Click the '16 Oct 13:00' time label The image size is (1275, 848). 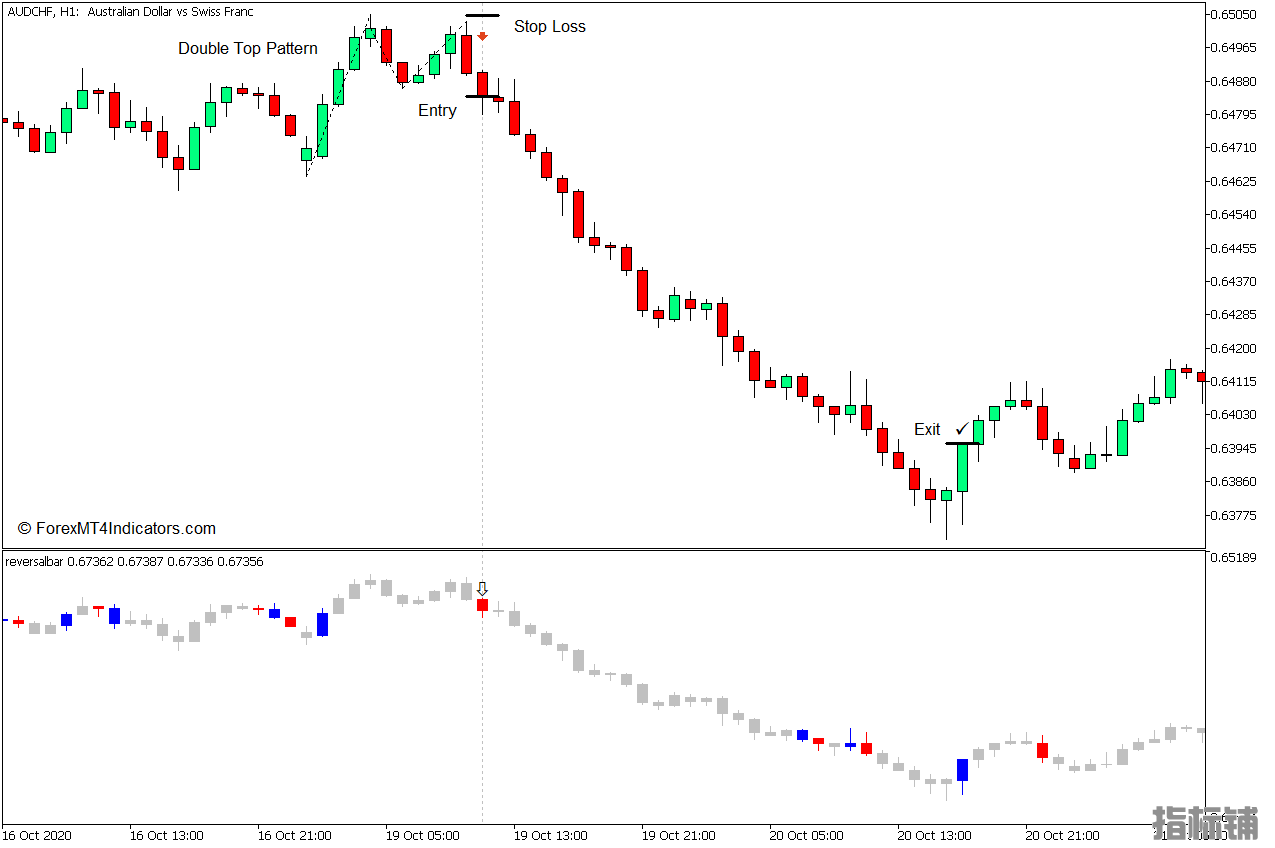(166, 835)
